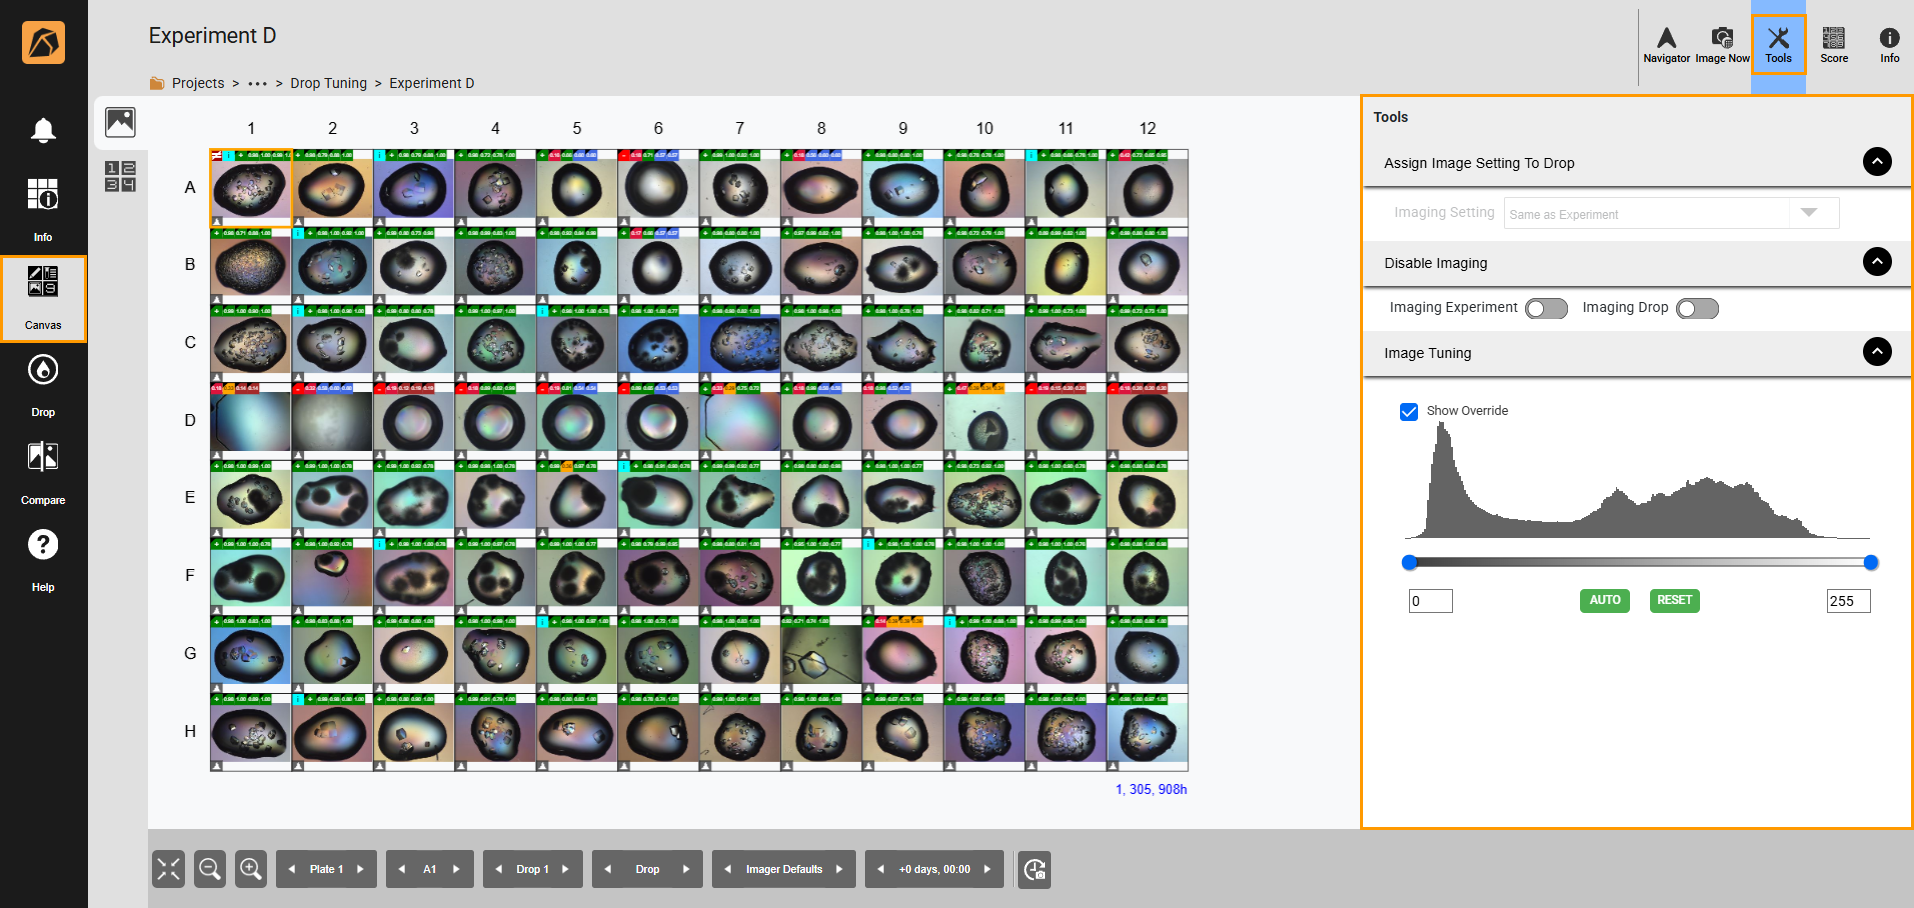The height and width of the screenshot is (908, 1914).
Task: Open the Imaging Setting dropdown
Action: pos(1670,213)
